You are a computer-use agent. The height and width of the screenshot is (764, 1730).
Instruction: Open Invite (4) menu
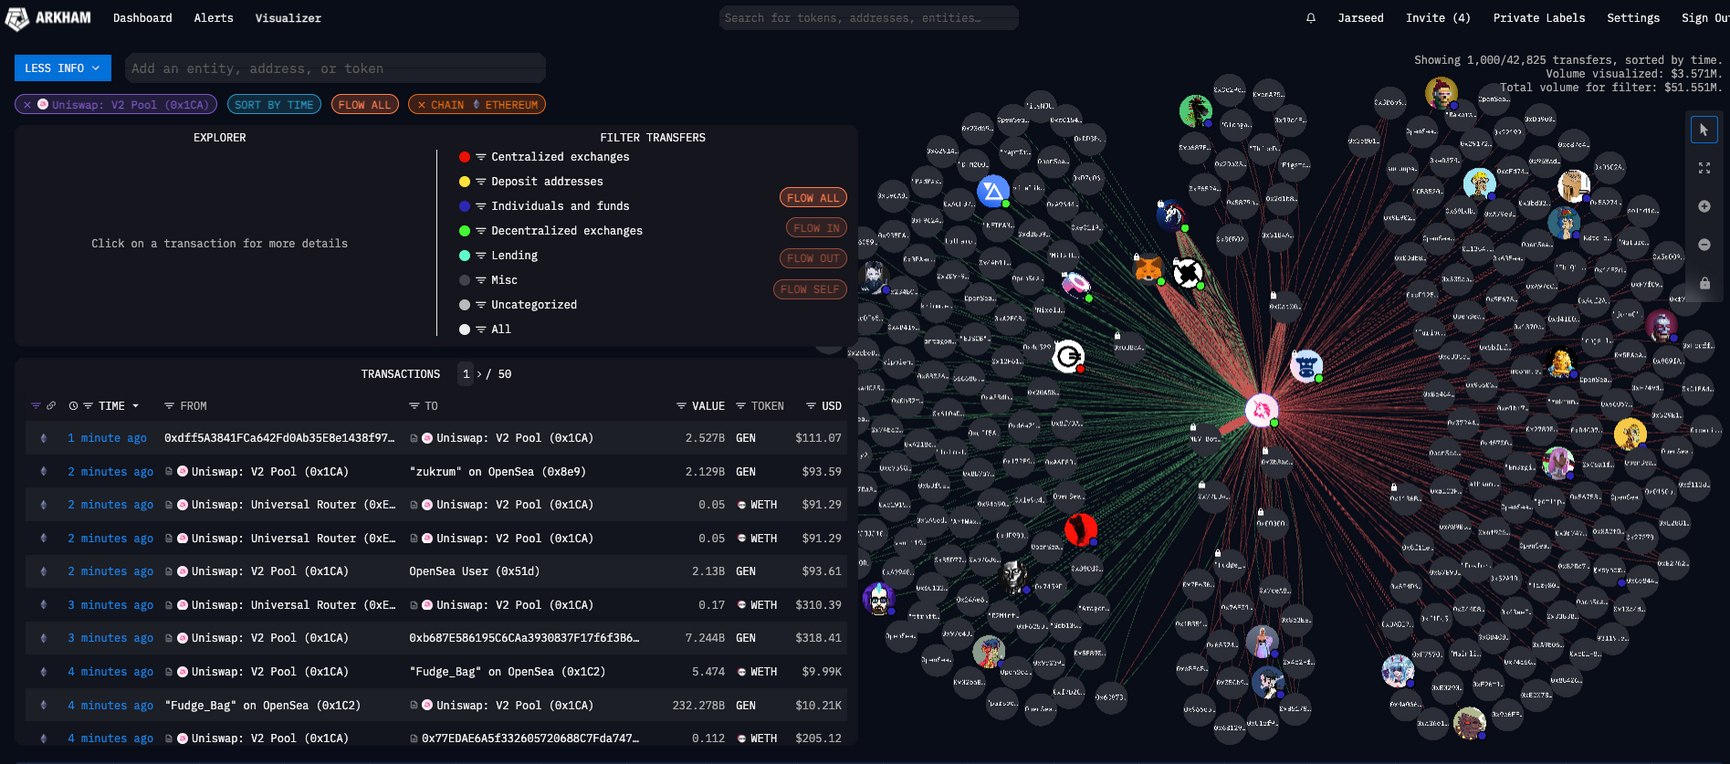1438,18
